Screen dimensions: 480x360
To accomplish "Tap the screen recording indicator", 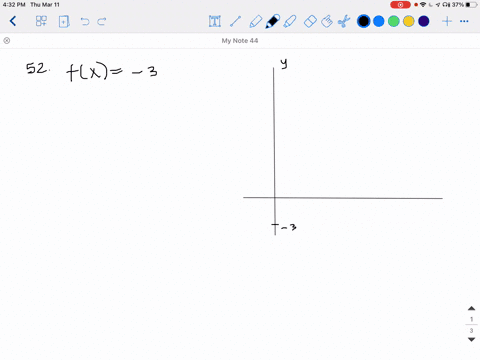I will (x=400, y=5).
